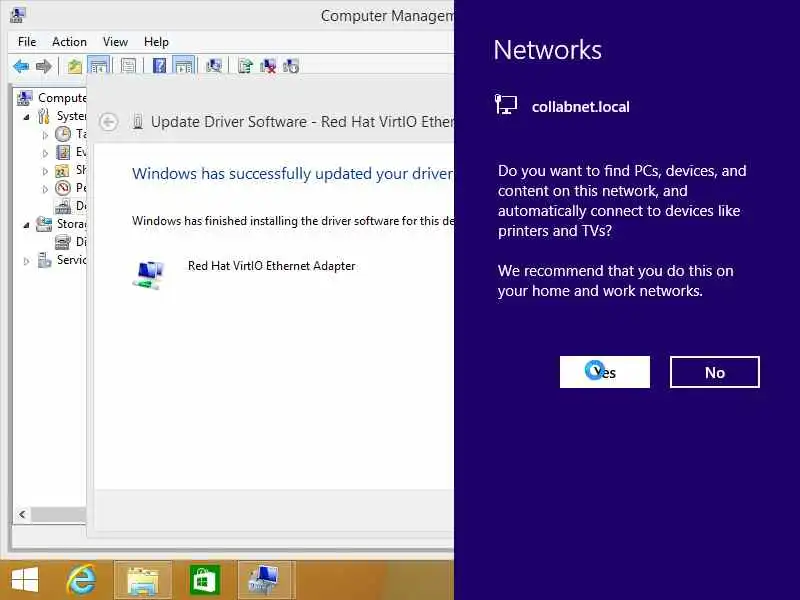800x600 pixels.
Task: Click the Red Hat VirtIO network adapter icon
Action: pos(148,274)
